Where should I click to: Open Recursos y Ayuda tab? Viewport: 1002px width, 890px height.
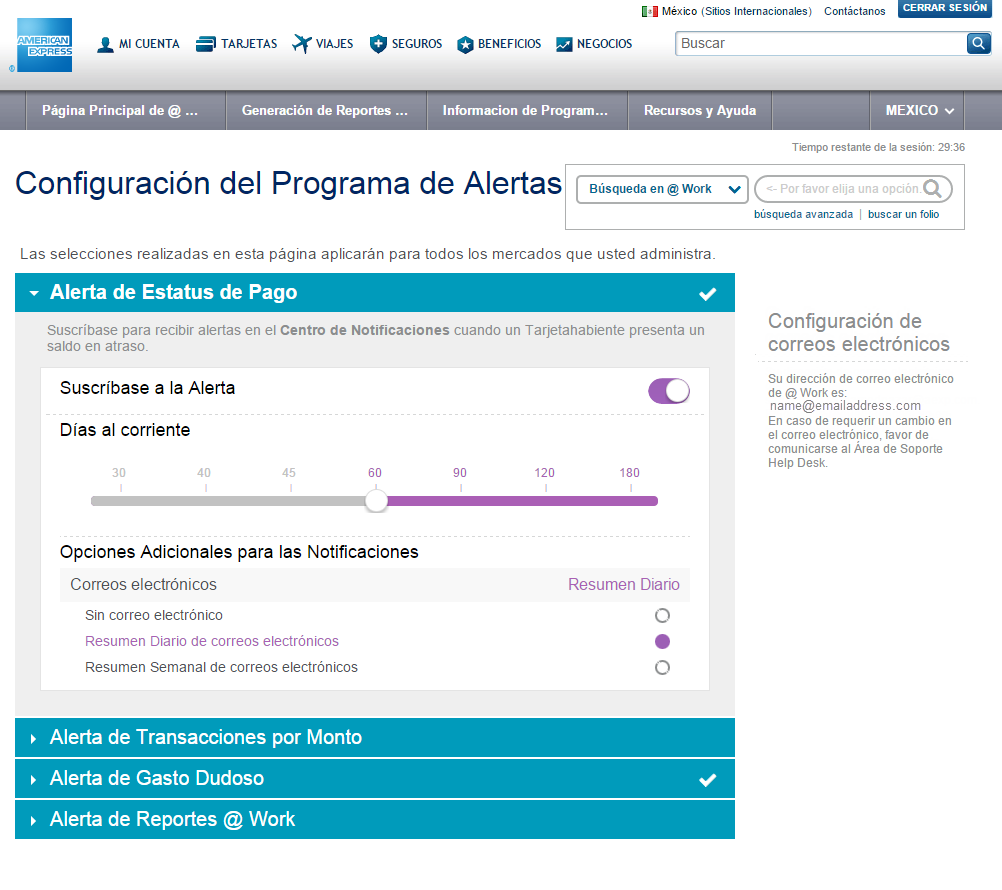tap(700, 111)
